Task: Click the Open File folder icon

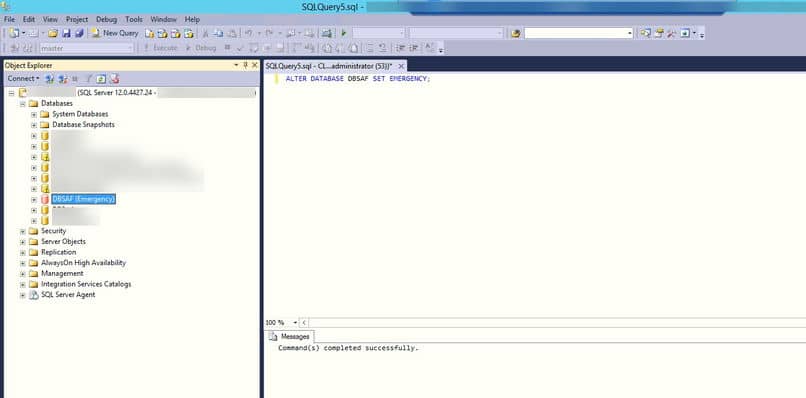Action: [x=52, y=33]
